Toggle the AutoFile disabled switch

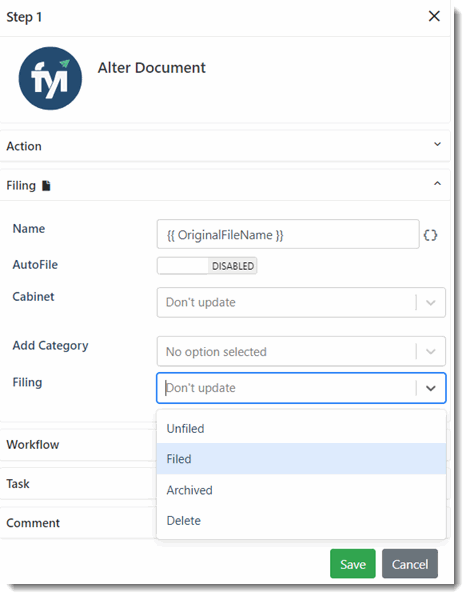point(207,266)
